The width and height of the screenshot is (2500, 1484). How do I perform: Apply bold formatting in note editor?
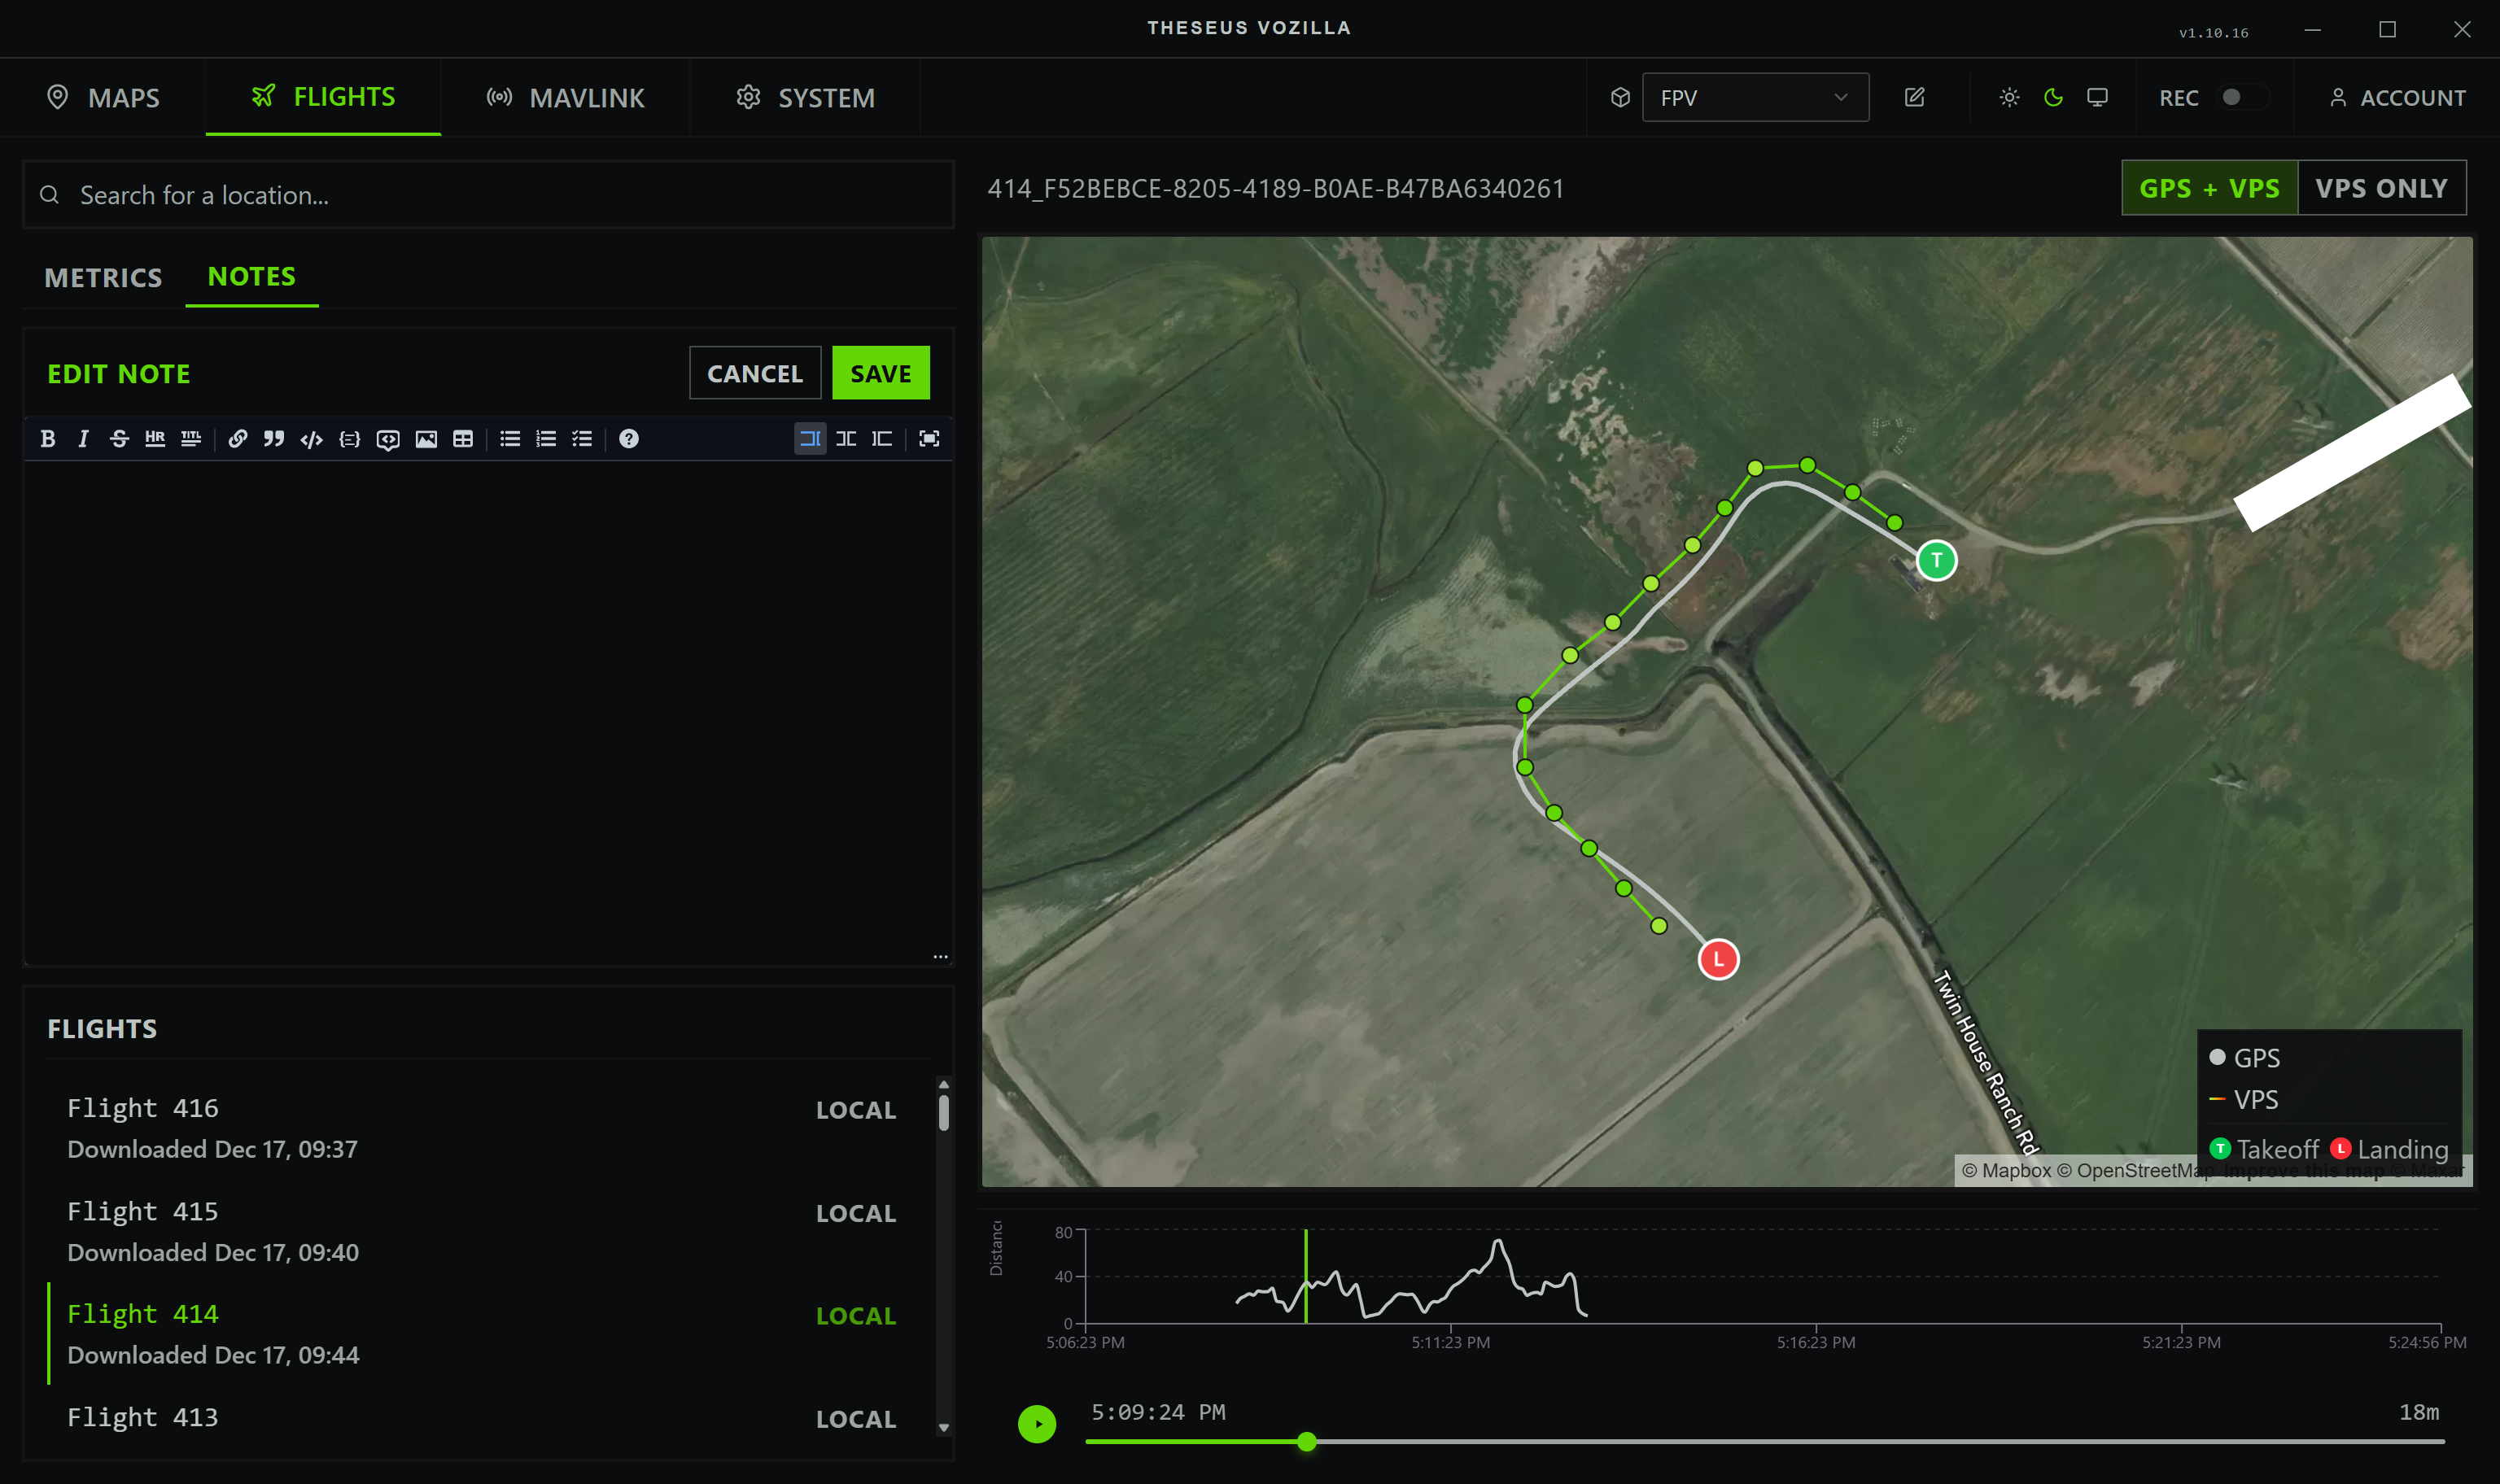tap(47, 438)
